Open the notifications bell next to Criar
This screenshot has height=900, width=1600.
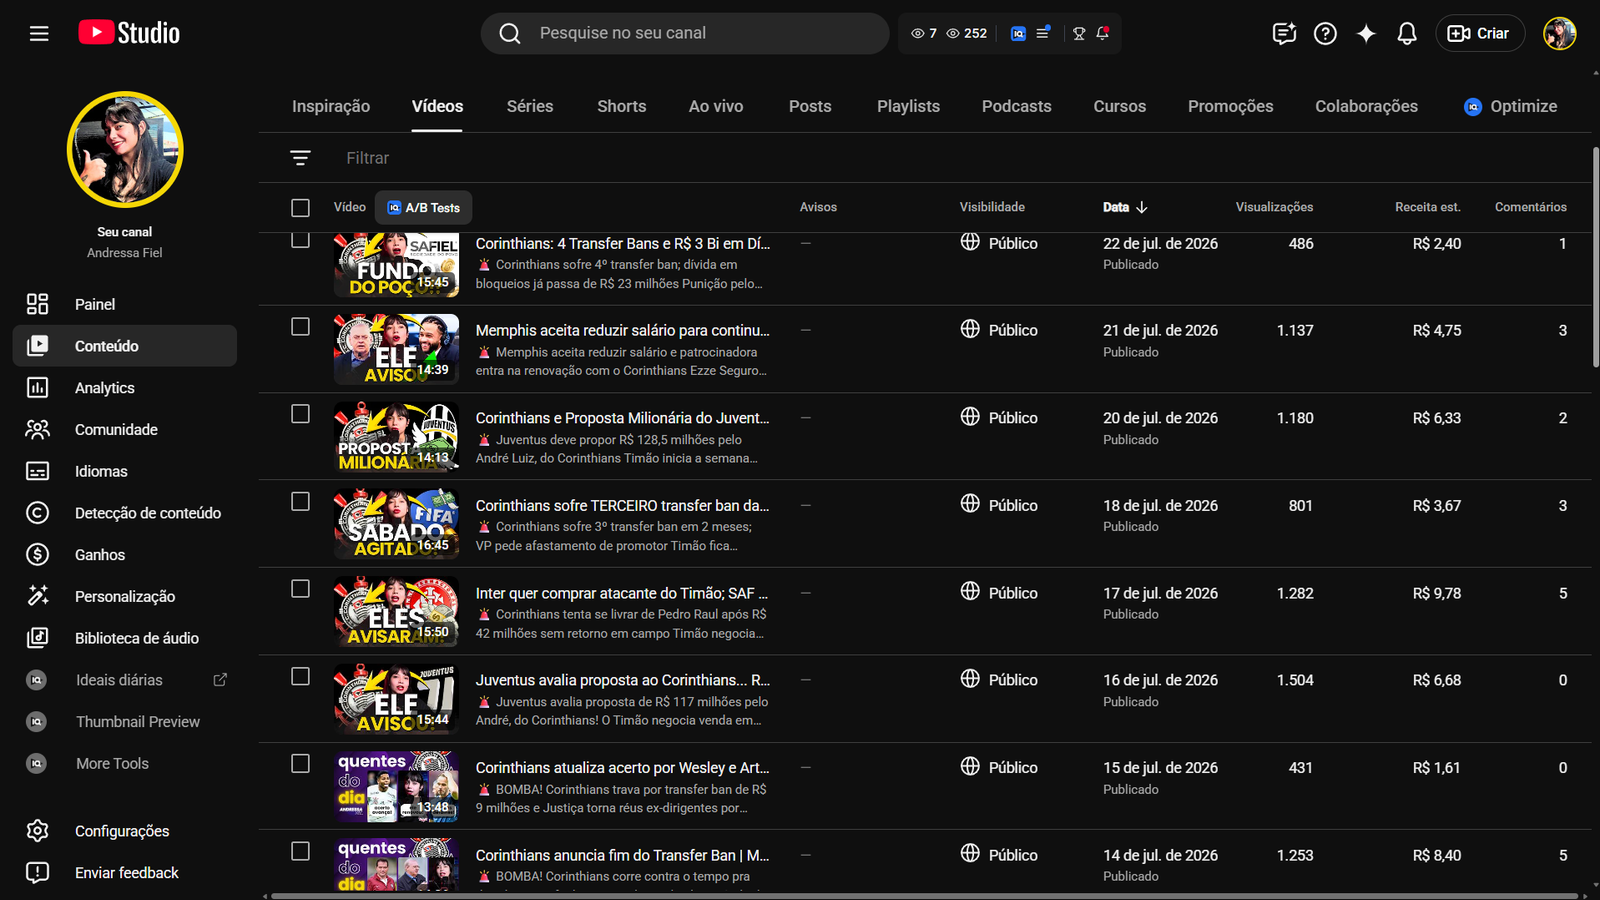tap(1407, 34)
